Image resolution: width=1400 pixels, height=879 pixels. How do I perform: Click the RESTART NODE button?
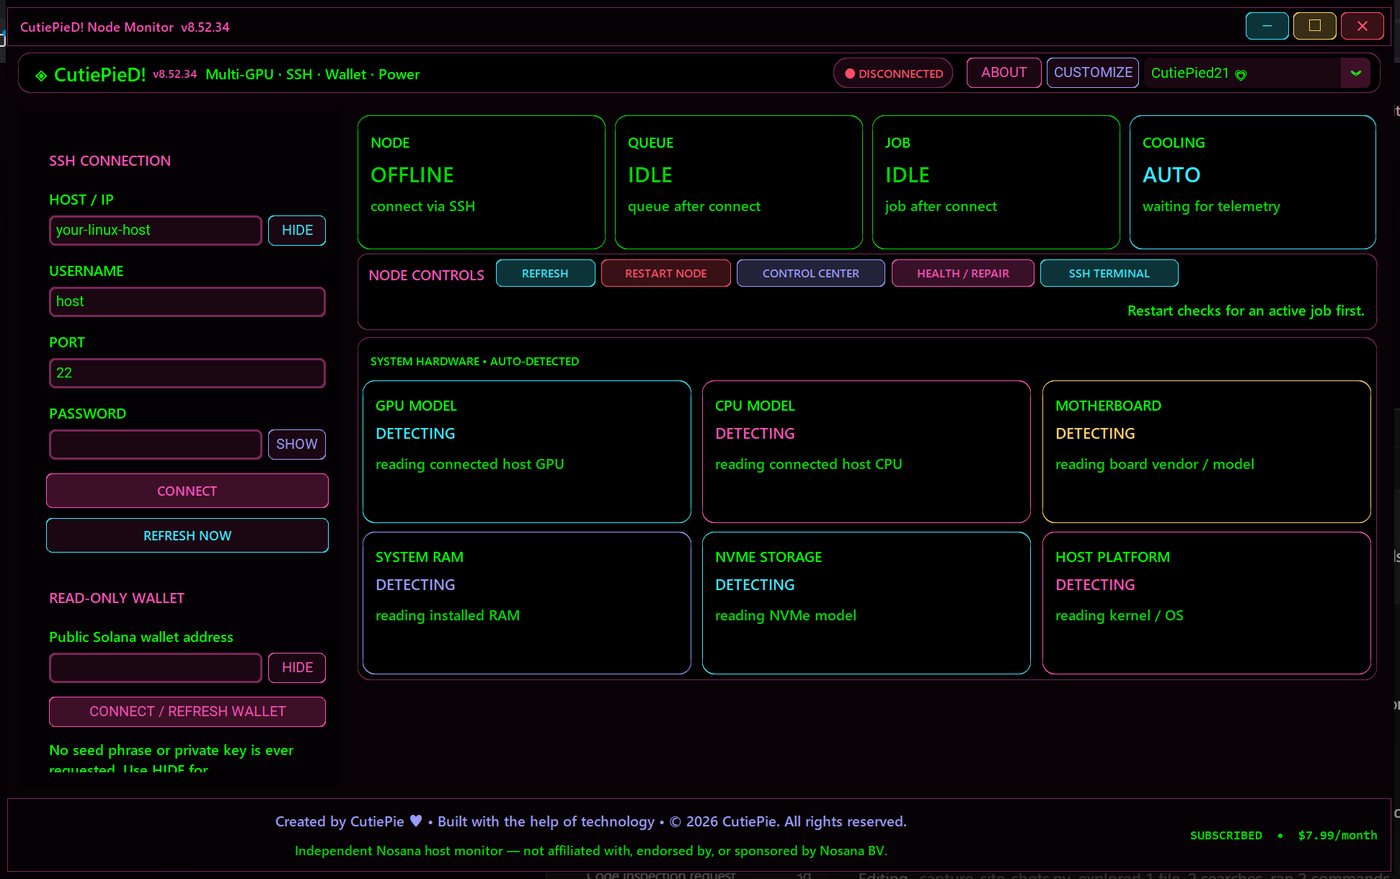tap(666, 273)
